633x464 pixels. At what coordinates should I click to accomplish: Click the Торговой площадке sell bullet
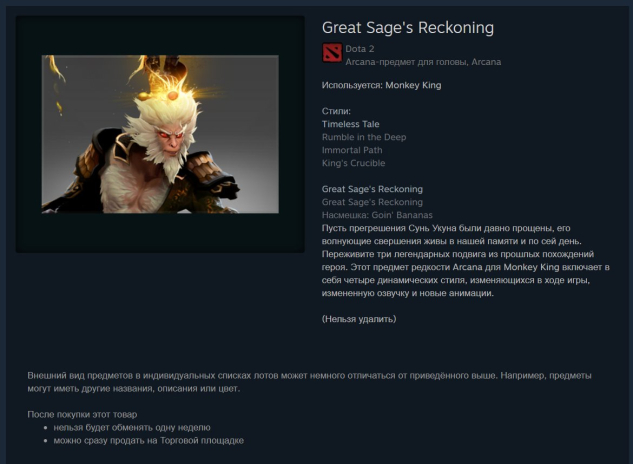click(149, 440)
